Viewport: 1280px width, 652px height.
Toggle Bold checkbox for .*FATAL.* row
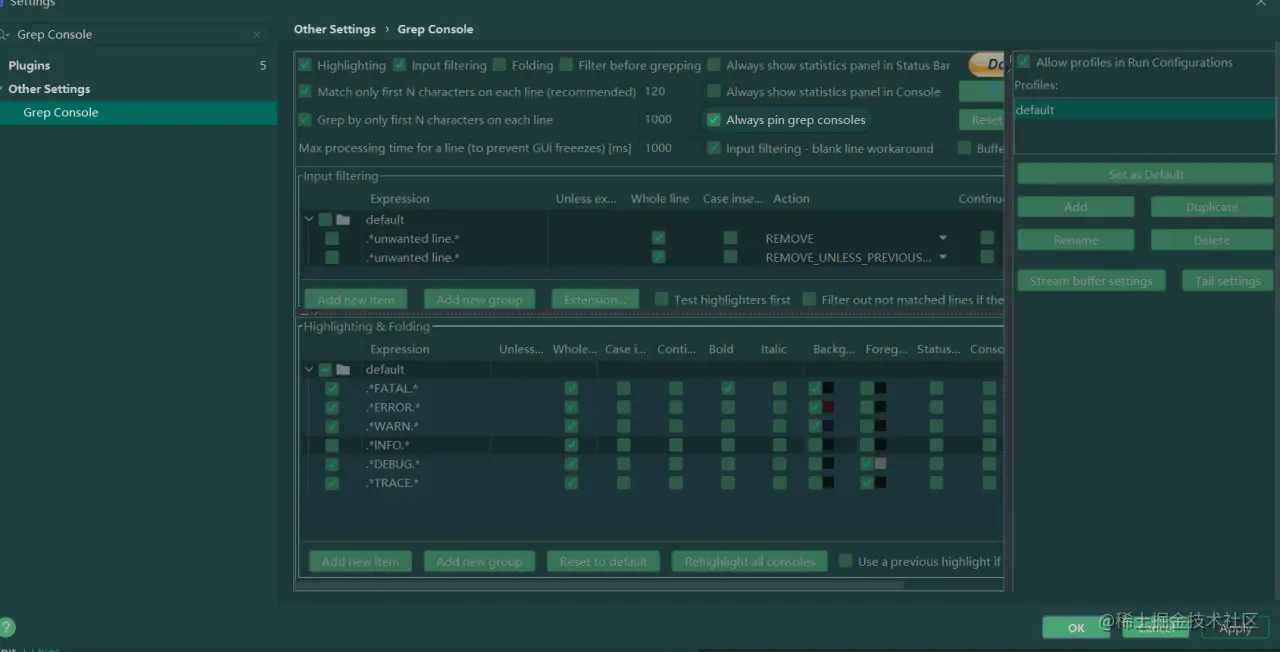[x=728, y=388]
